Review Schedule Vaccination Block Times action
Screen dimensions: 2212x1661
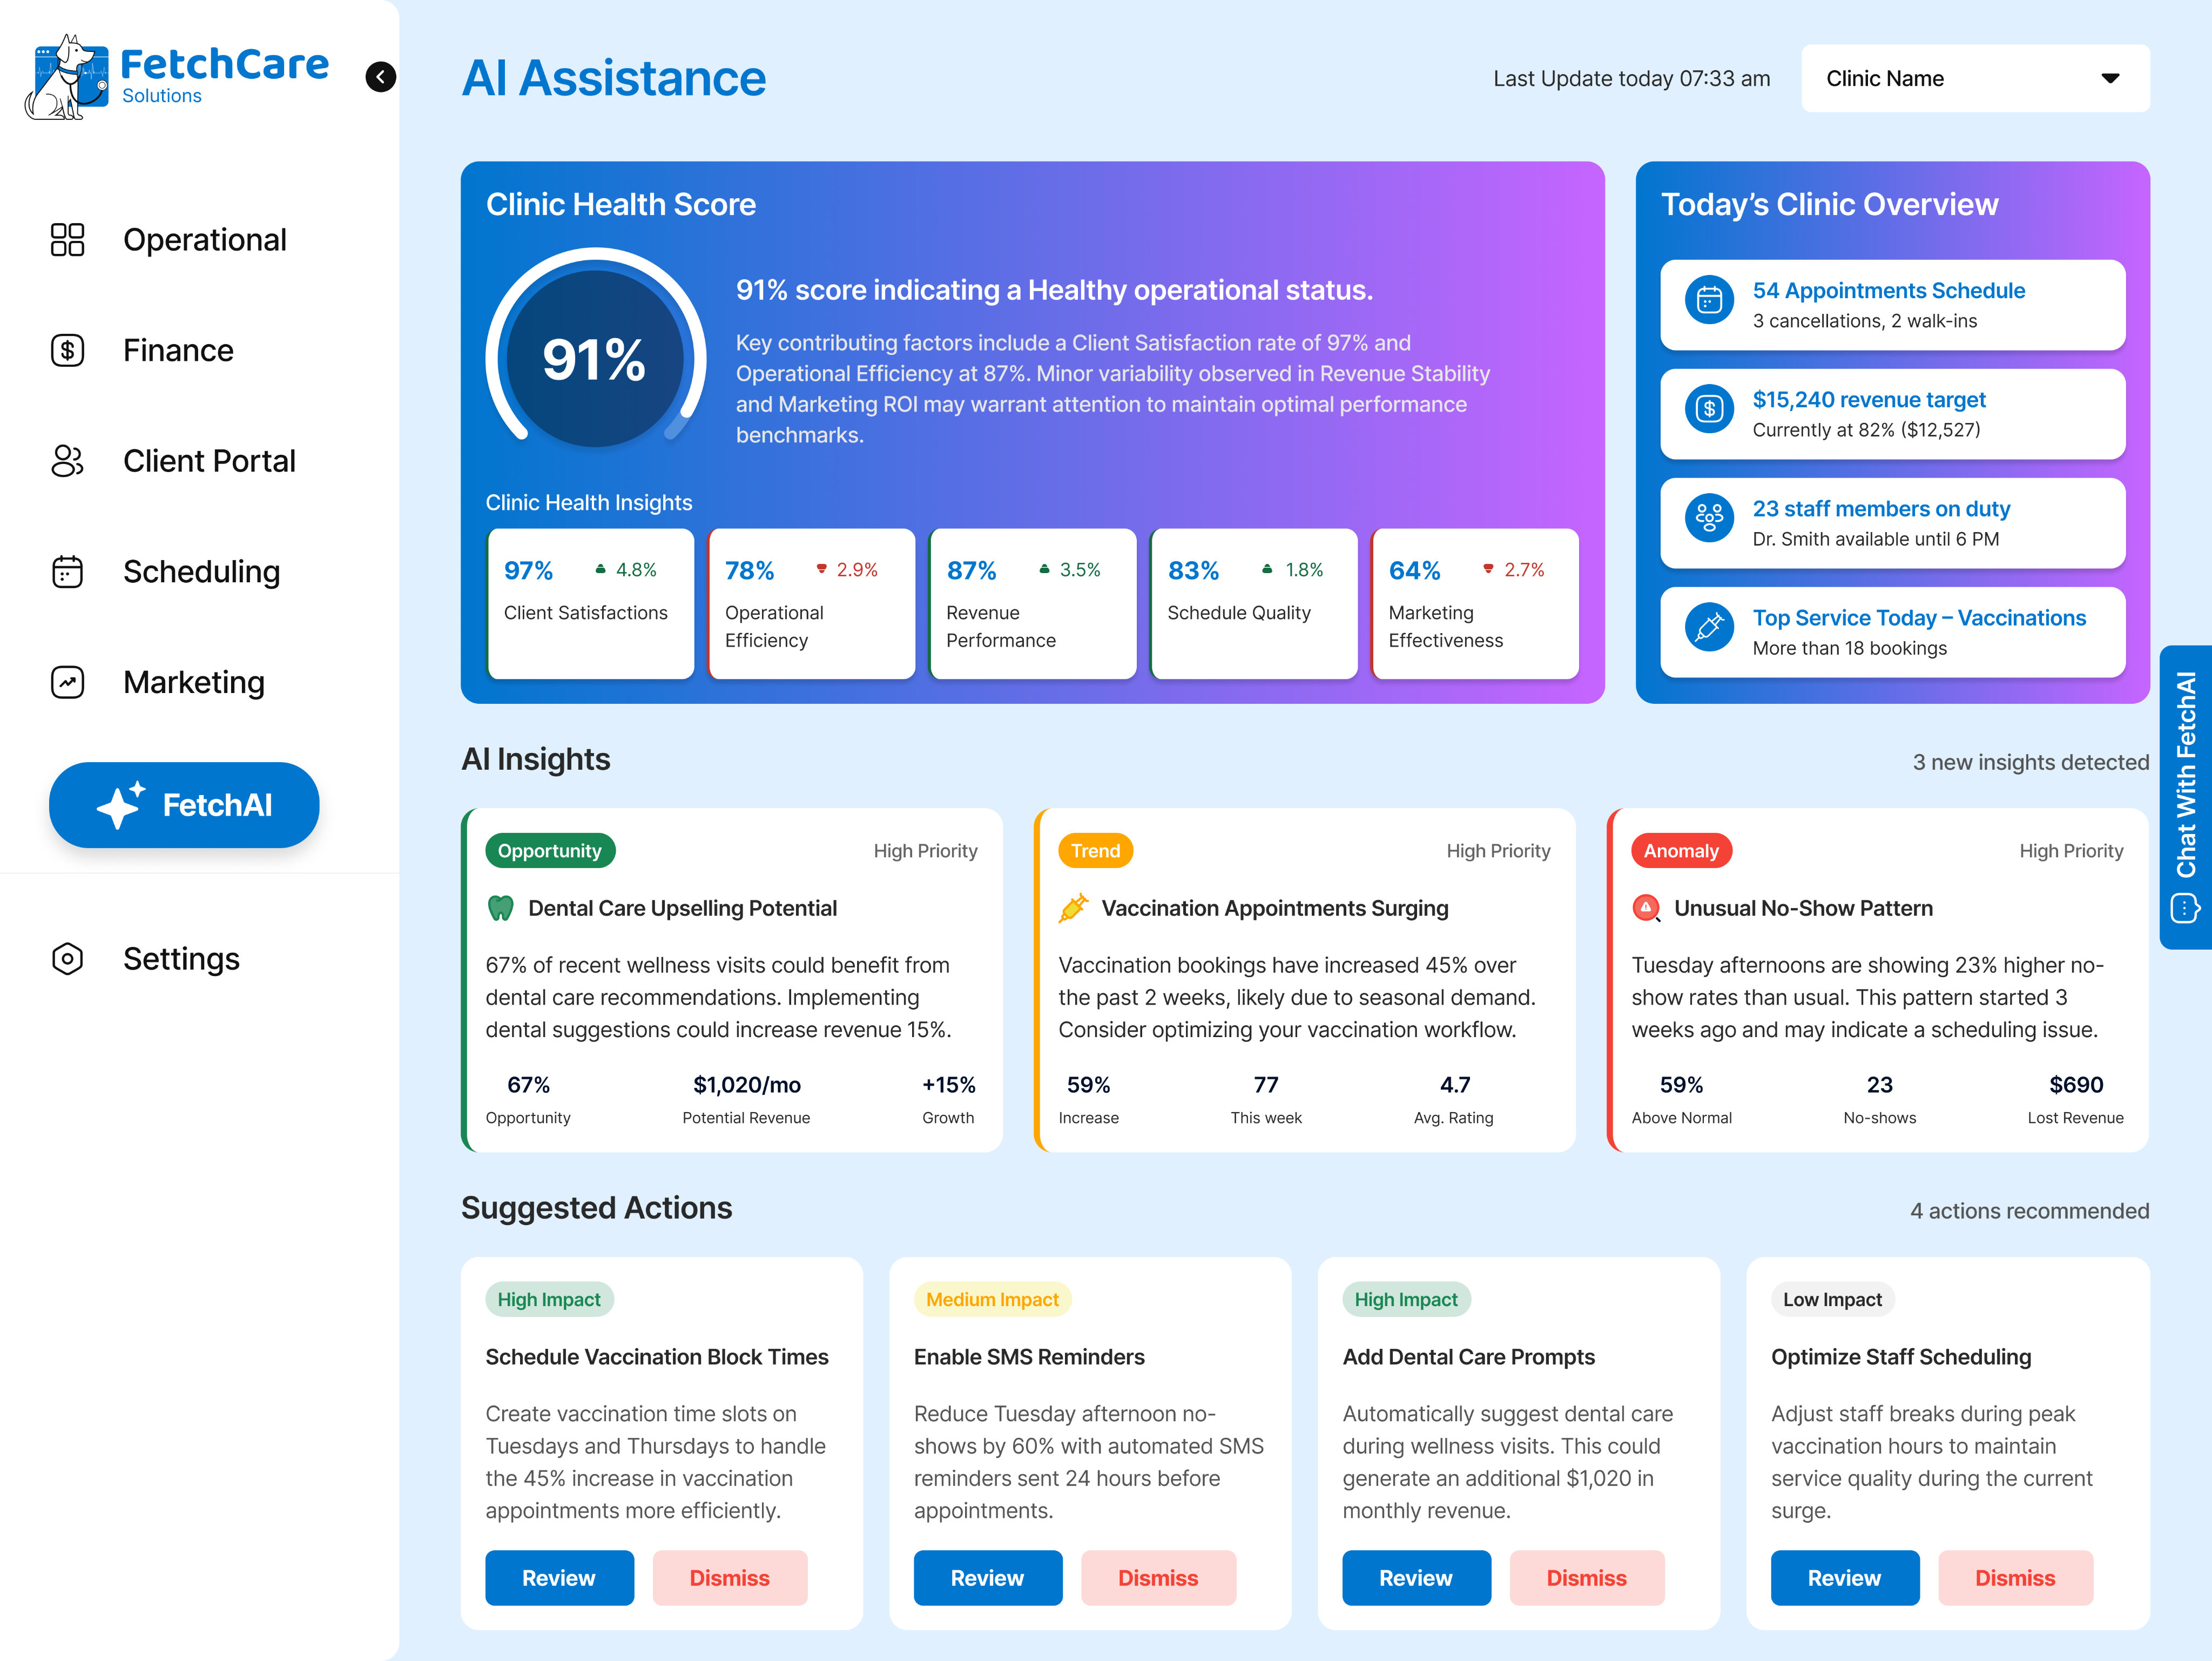[x=559, y=1577]
